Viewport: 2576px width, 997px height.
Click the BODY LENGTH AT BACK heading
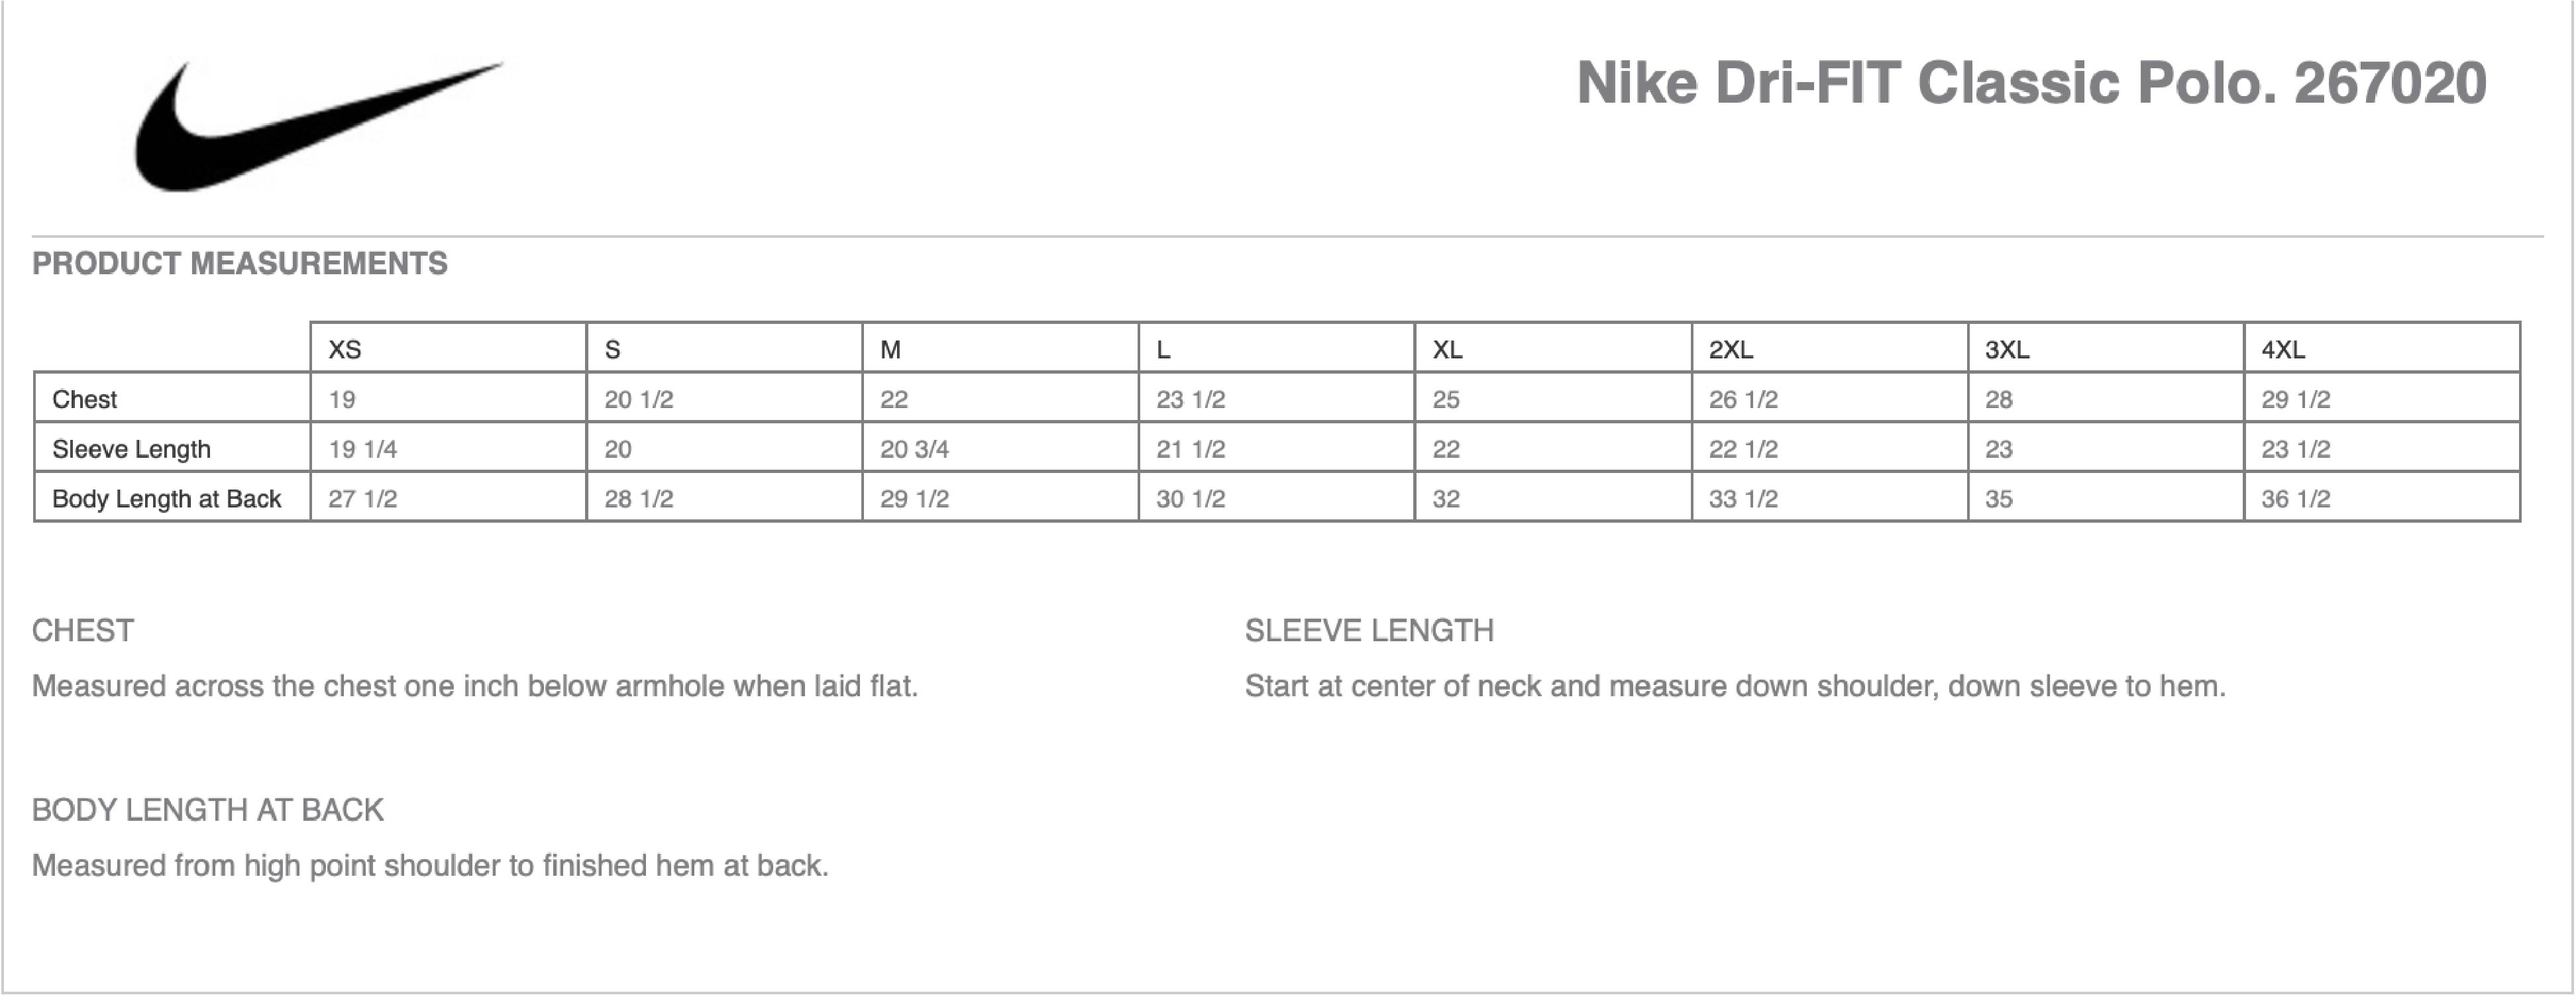[x=208, y=810]
